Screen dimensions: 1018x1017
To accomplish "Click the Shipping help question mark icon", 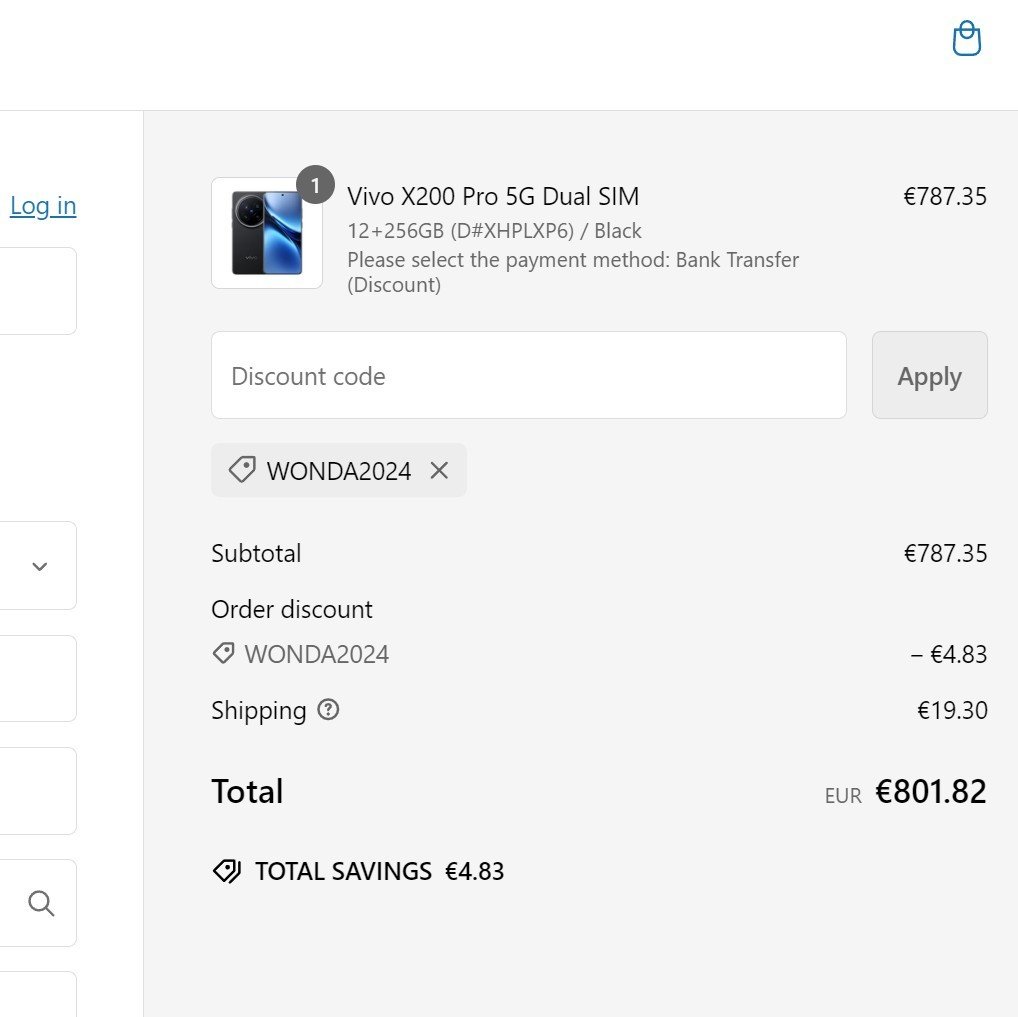I will point(328,710).
